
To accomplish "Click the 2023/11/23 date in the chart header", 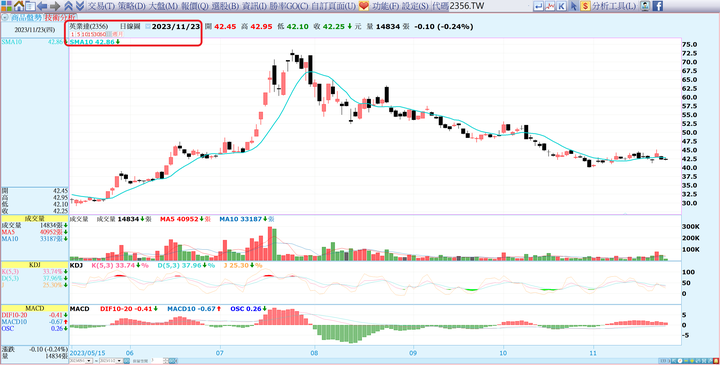I will click(x=175, y=27).
